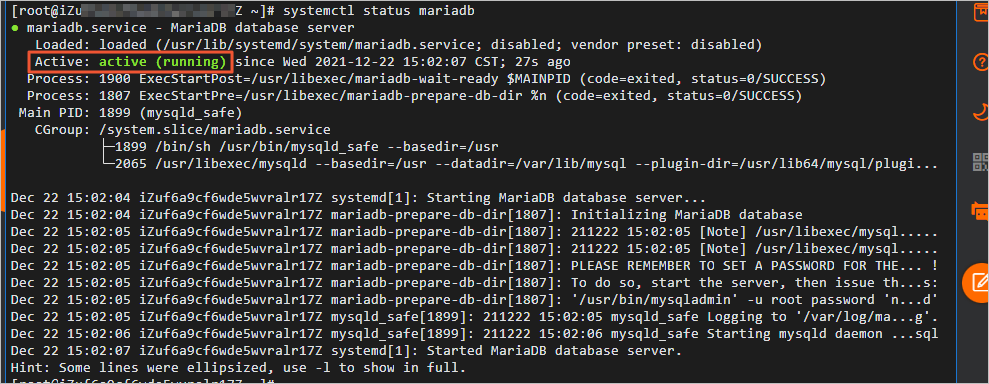The height and width of the screenshot is (384, 989).
Task: Click the green status dot before mariadb.service
Action: point(15,29)
